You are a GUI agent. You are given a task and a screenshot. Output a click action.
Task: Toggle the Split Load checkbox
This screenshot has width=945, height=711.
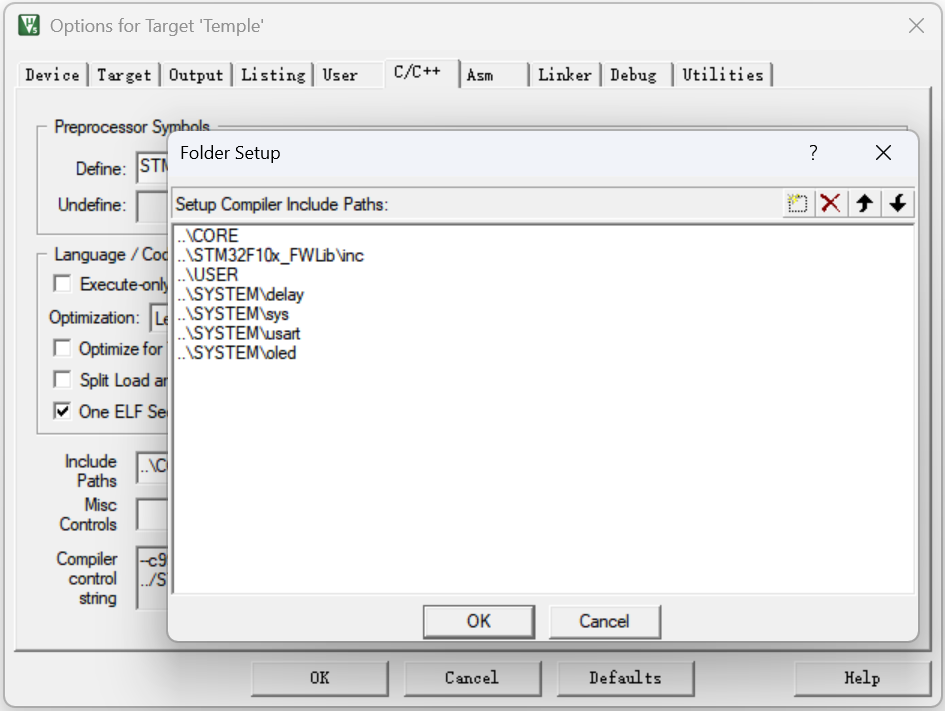click(62, 379)
